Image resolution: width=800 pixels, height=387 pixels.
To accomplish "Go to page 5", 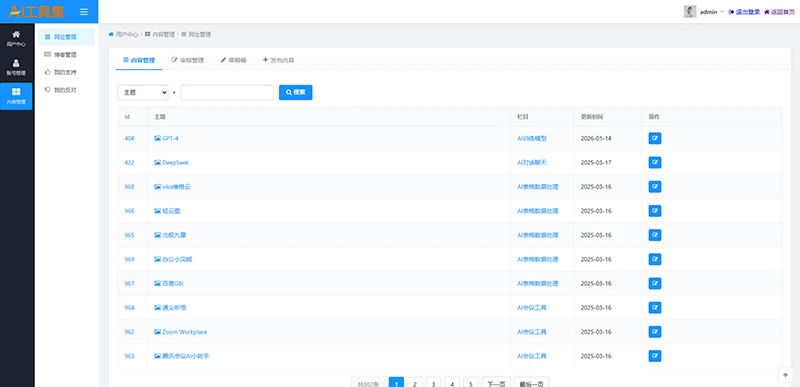I will tap(471, 384).
